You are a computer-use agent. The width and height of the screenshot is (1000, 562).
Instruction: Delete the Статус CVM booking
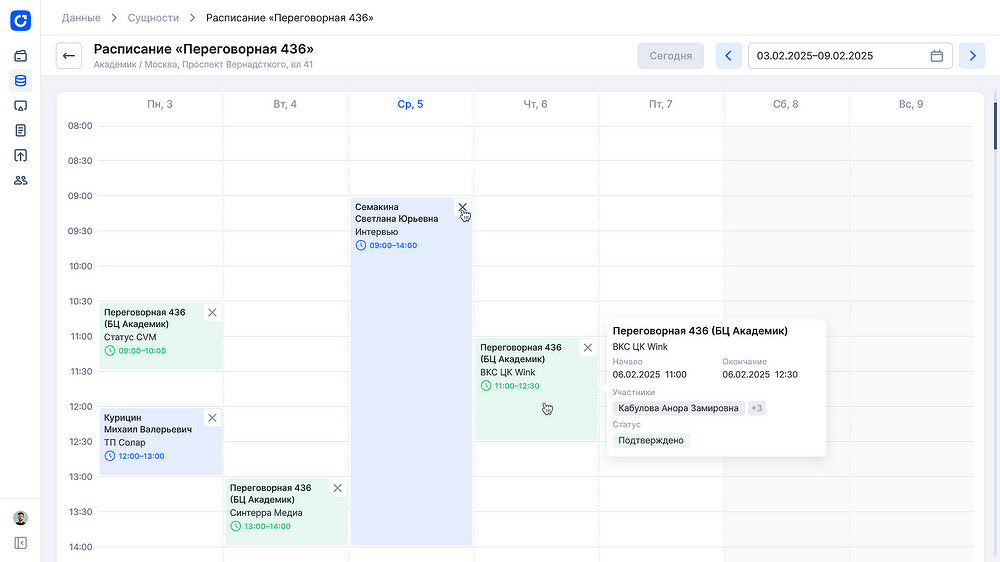pyautogui.click(x=212, y=313)
